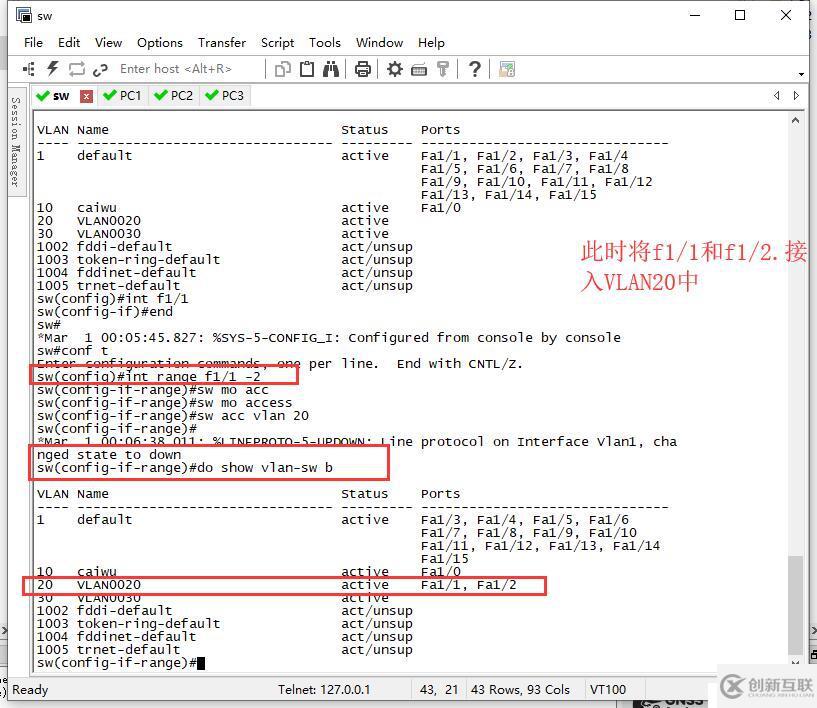Click the 'sw(config-if)#end' line
The image size is (817, 708).
point(105,312)
